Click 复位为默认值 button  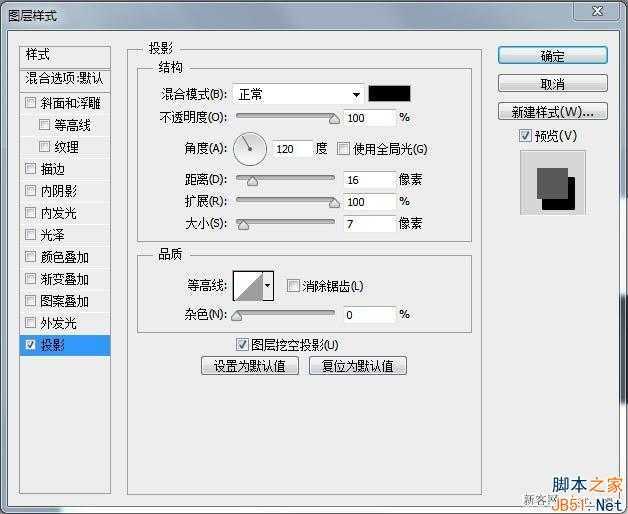click(x=358, y=366)
